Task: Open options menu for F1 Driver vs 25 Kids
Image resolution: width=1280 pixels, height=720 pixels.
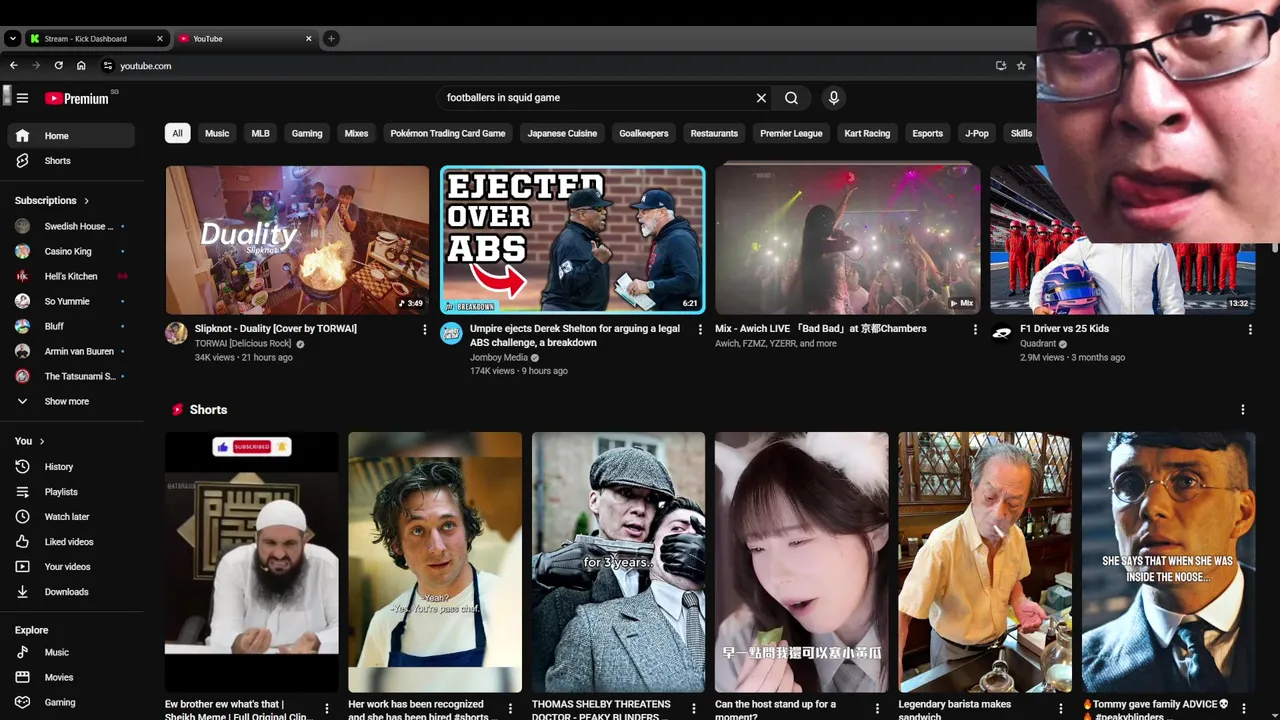Action: tap(1249, 329)
